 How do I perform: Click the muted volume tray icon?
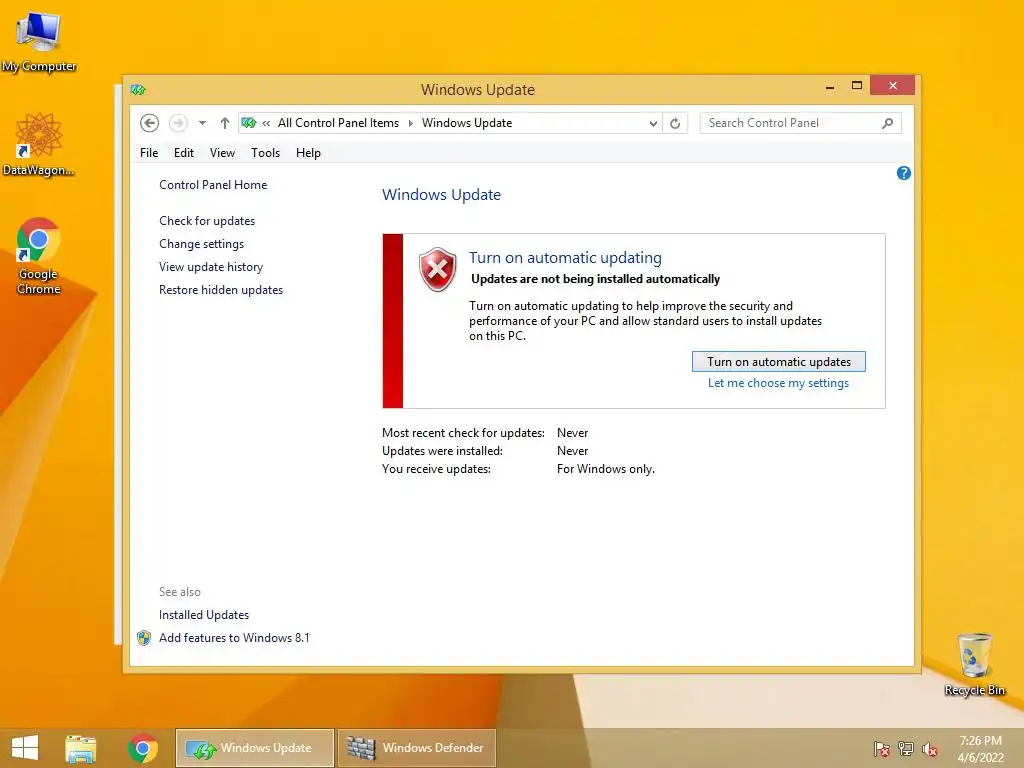pyautogui.click(x=930, y=749)
